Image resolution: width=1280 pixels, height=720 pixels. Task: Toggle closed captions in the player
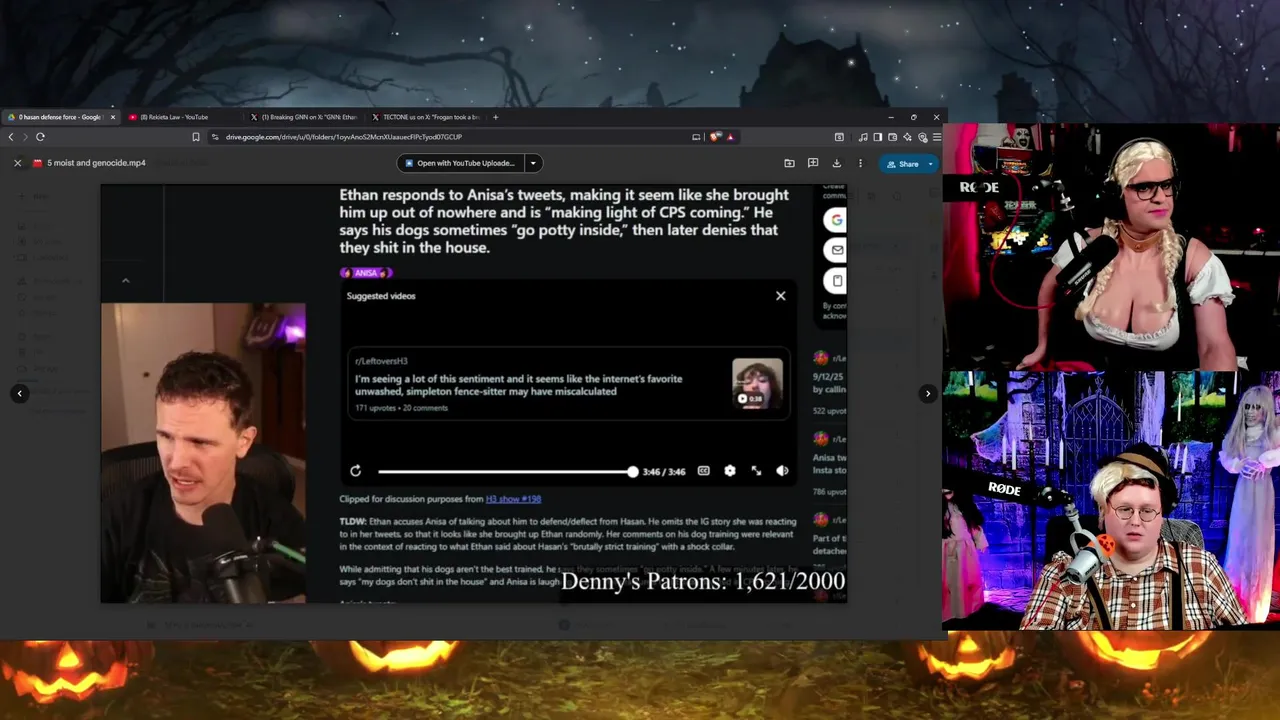[703, 471]
